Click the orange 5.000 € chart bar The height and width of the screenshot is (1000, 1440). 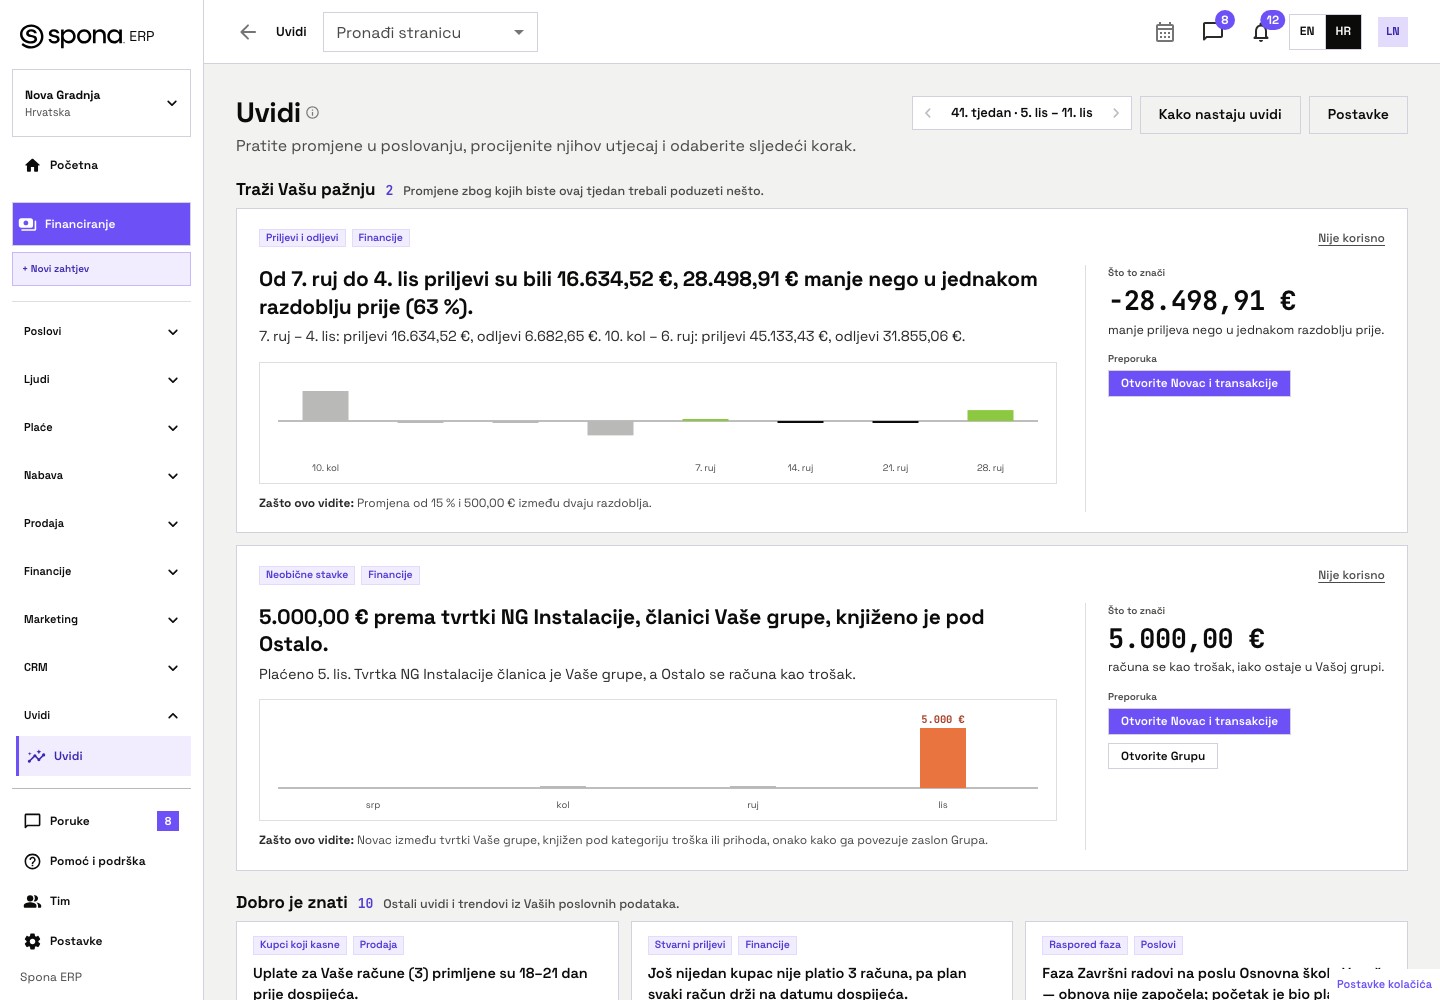point(943,758)
